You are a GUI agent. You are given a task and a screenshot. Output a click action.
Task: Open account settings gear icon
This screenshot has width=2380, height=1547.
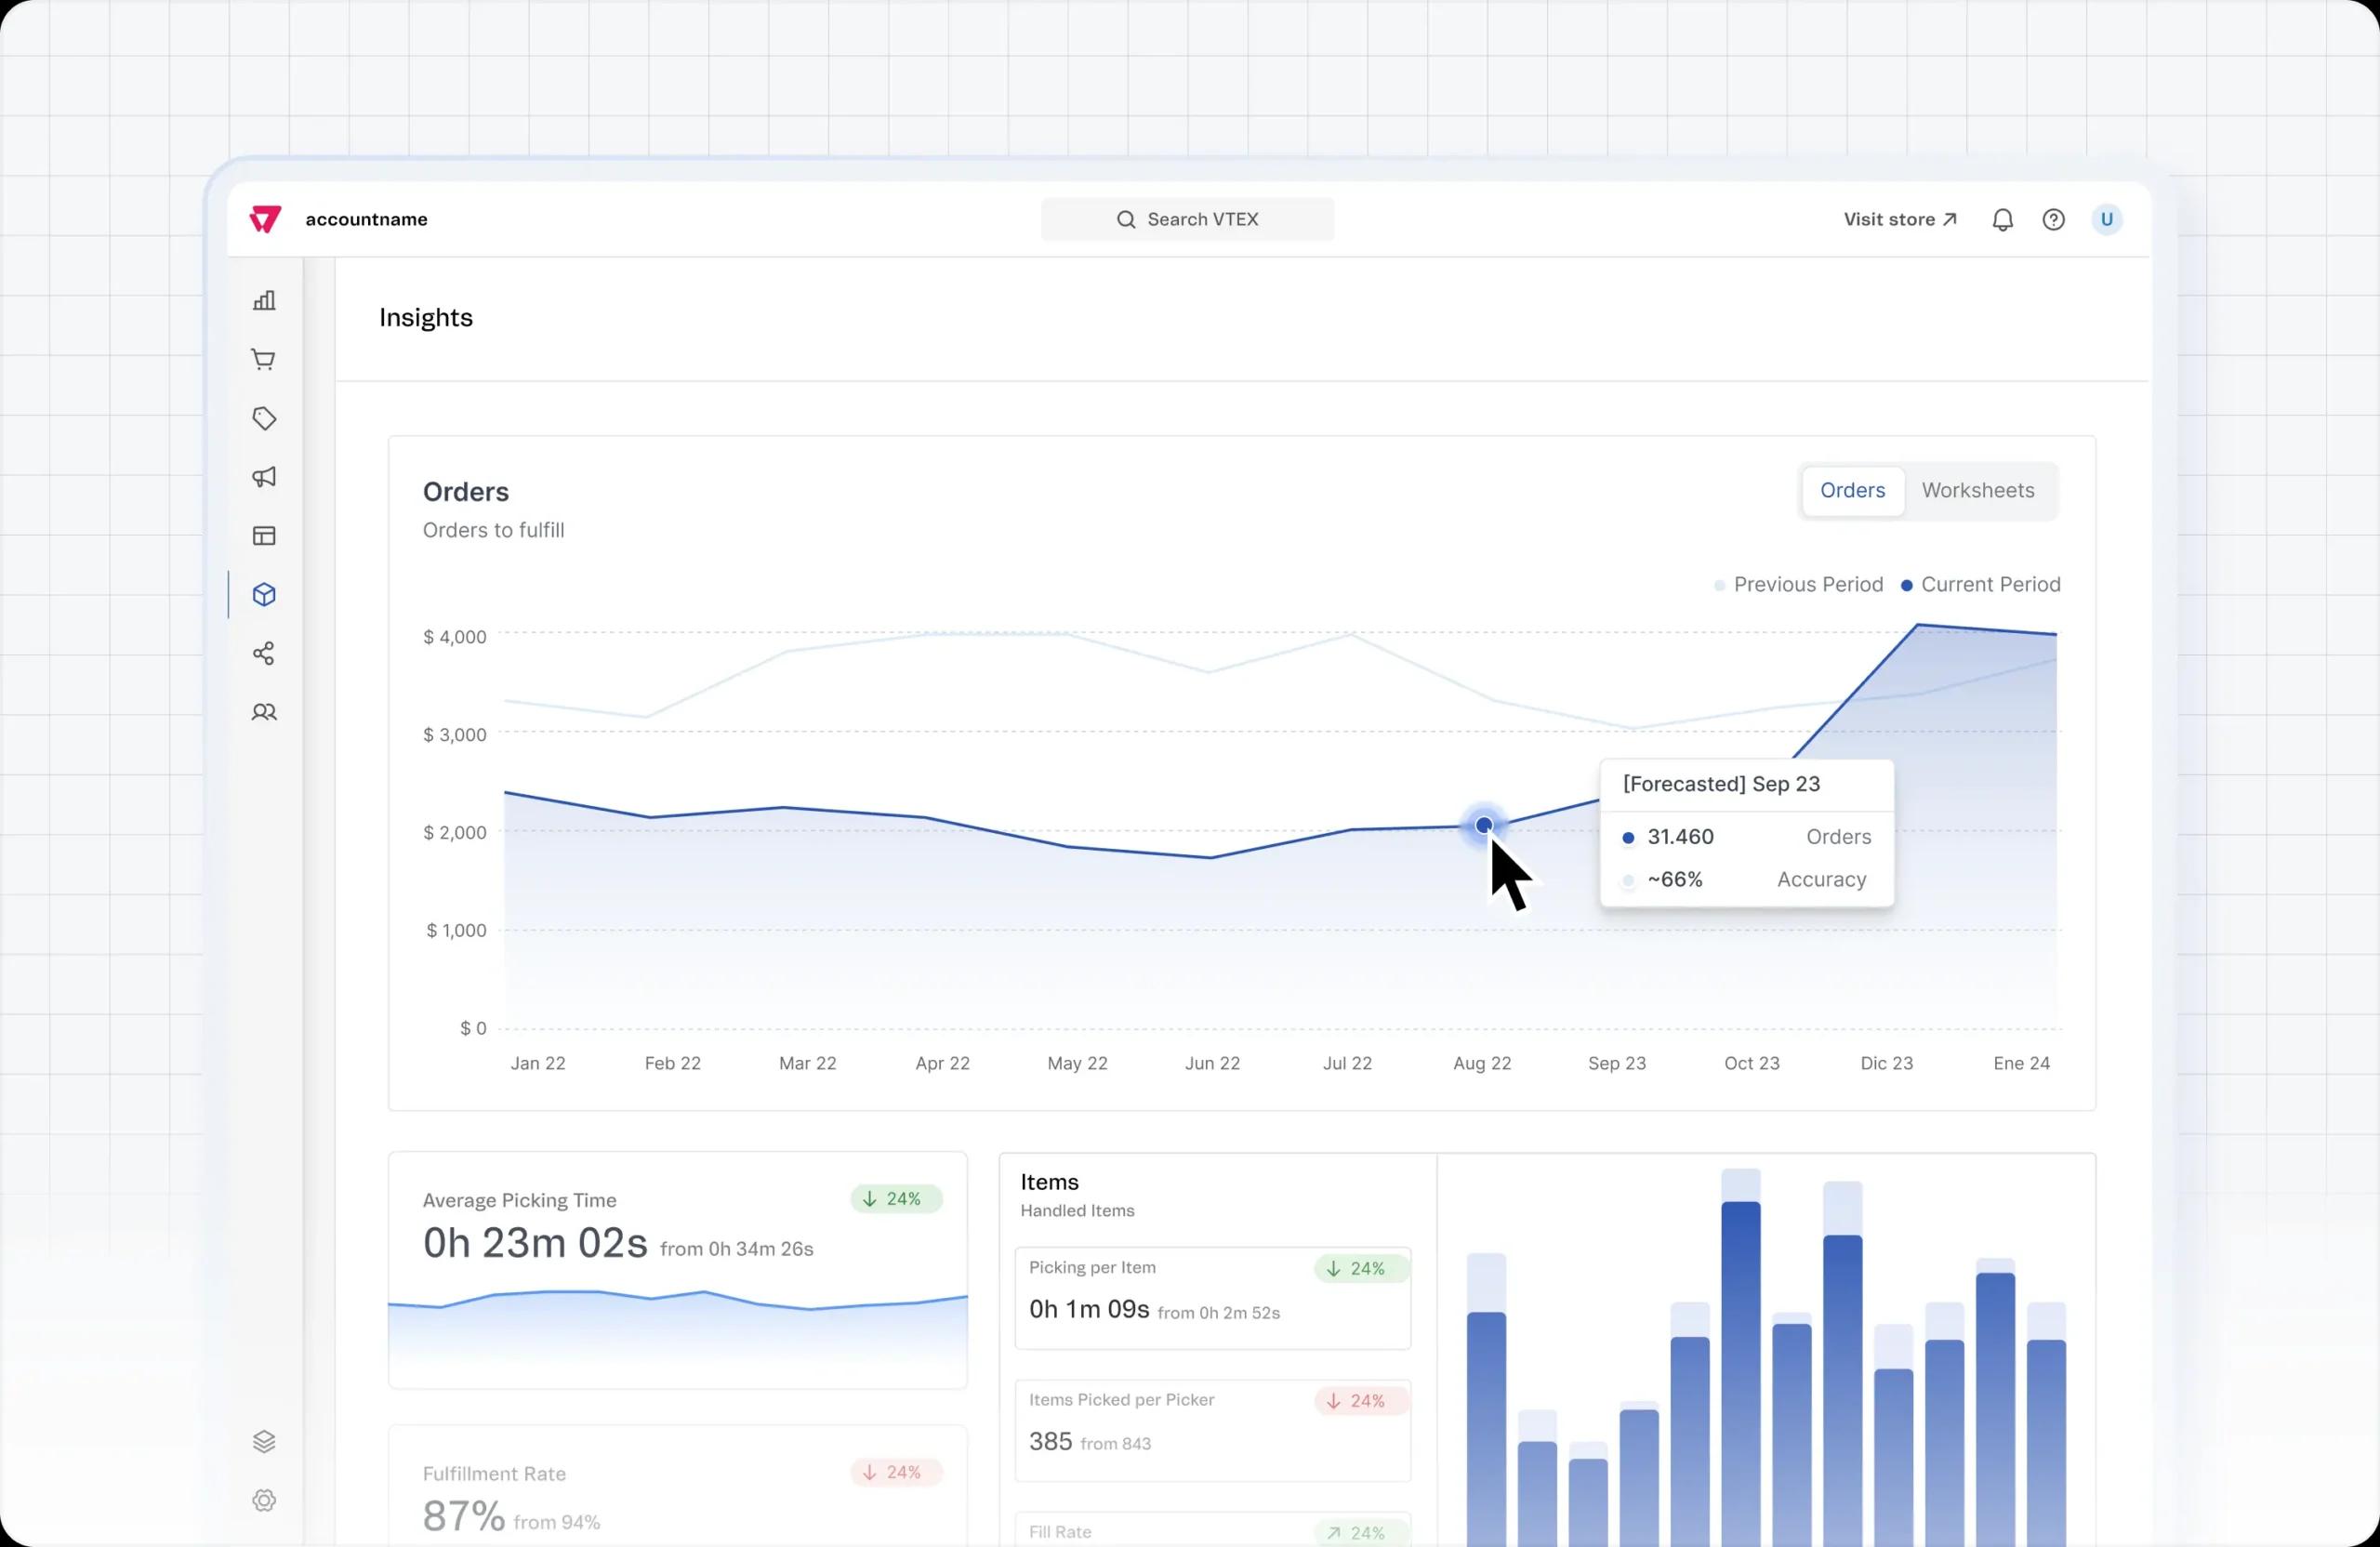pyautogui.click(x=264, y=1500)
